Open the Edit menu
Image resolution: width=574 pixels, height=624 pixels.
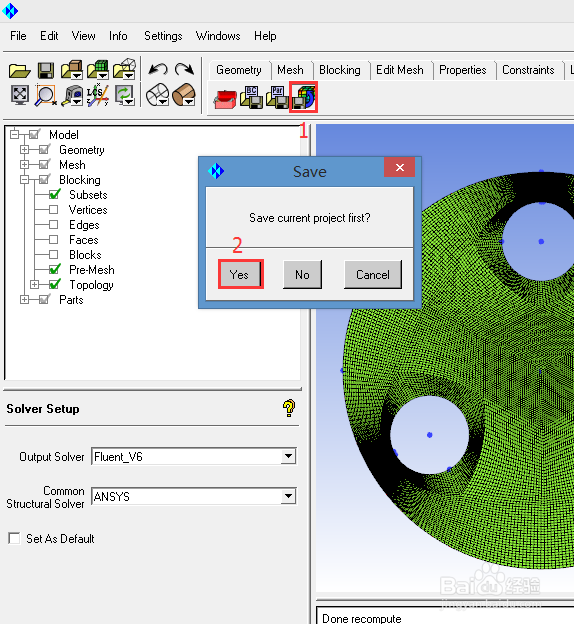(49, 36)
